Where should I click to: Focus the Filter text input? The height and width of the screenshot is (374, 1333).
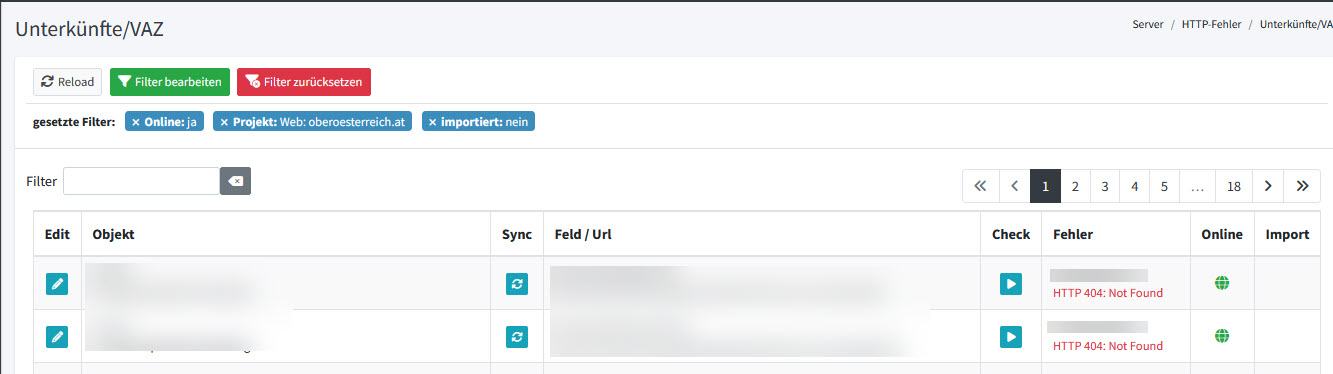(x=142, y=181)
